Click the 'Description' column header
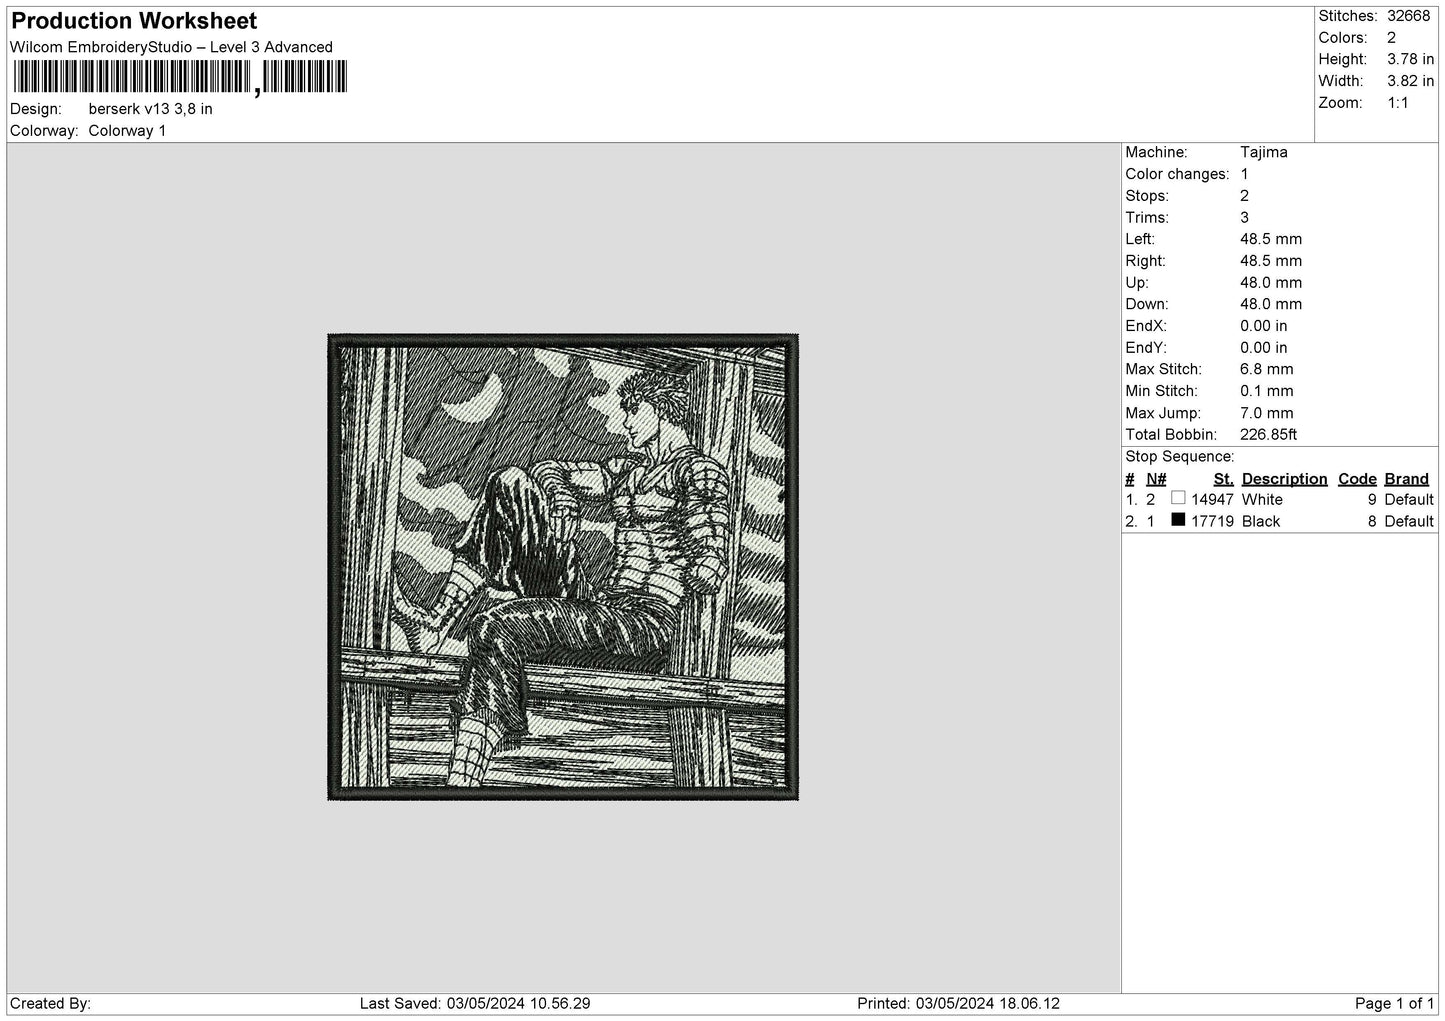The image size is (1445, 1021). [1284, 479]
